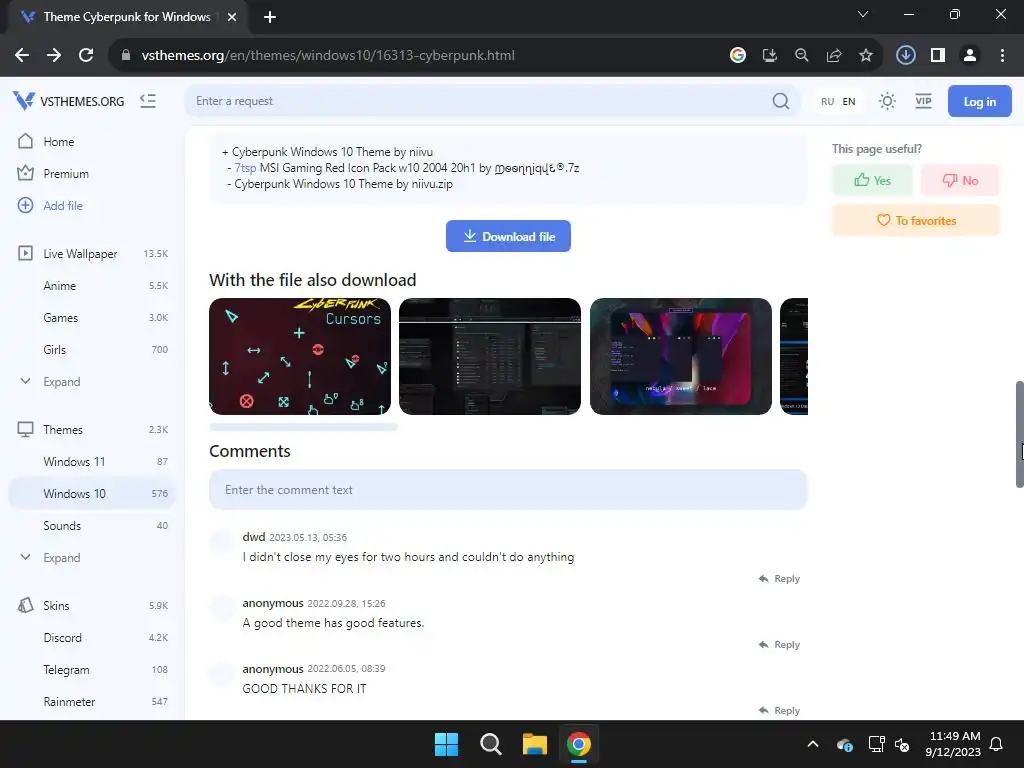Click the Google icon in address bar
This screenshot has height=768, width=1024.
[x=738, y=56]
